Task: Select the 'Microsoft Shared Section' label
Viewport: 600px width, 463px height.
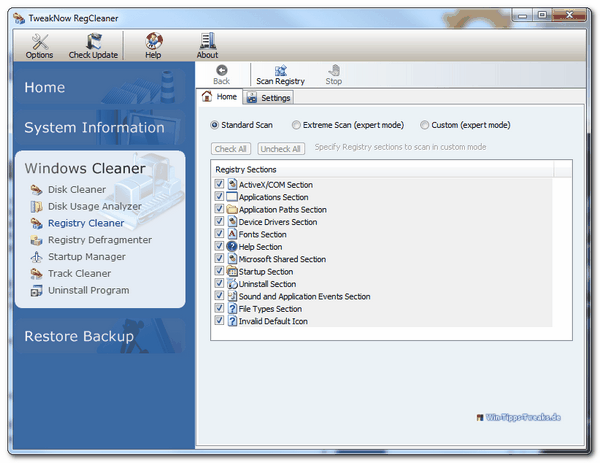Action: pos(282,259)
